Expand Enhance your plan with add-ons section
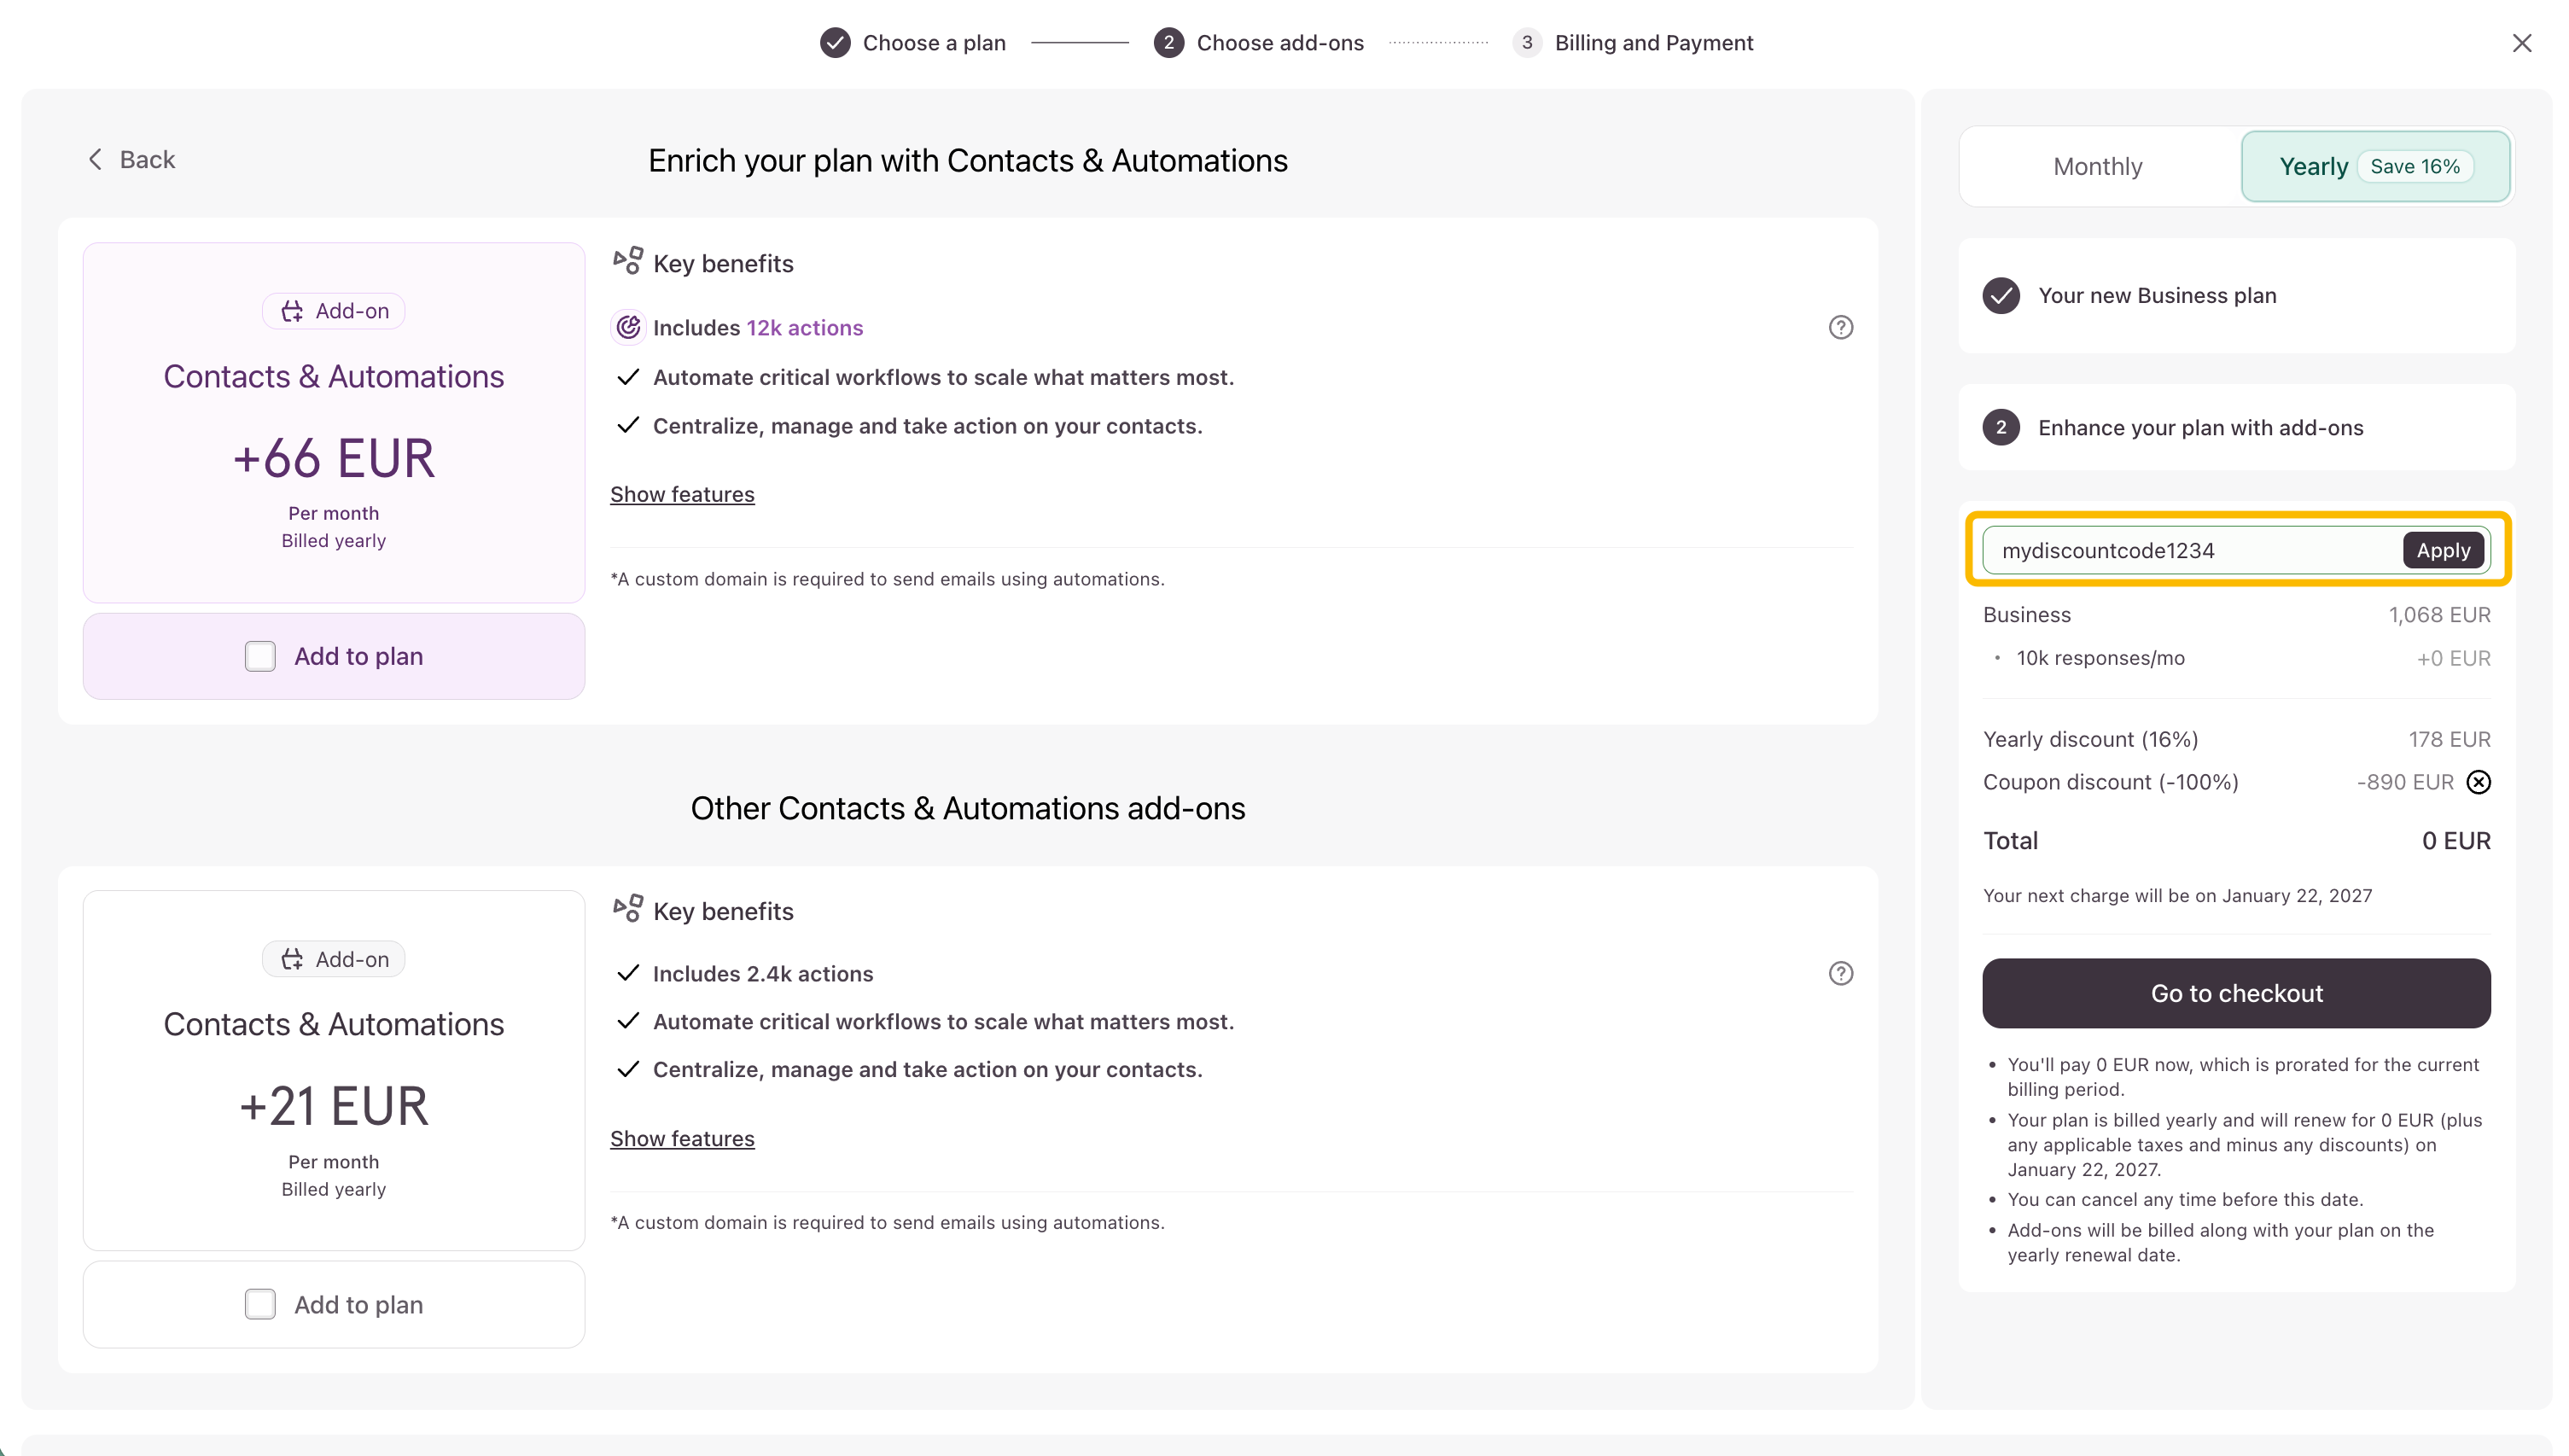This screenshot has width=2569, height=1456. [x=2200, y=428]
